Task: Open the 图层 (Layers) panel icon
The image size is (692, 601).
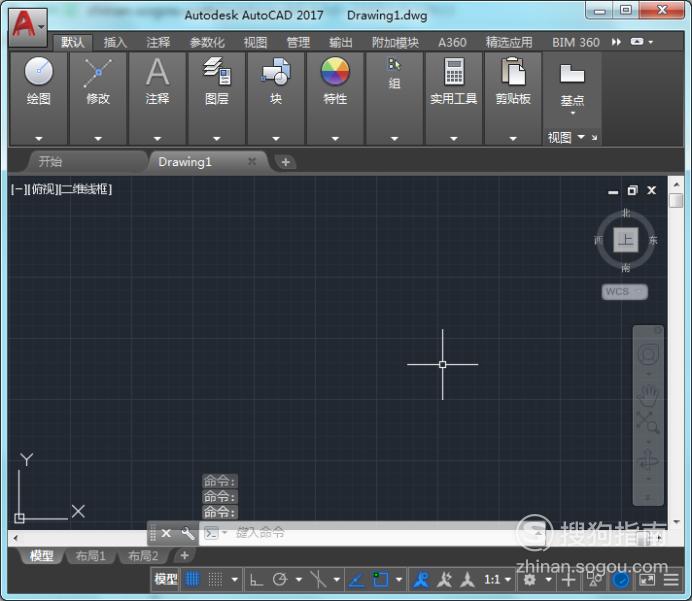Action: click(x=217, y=71)
